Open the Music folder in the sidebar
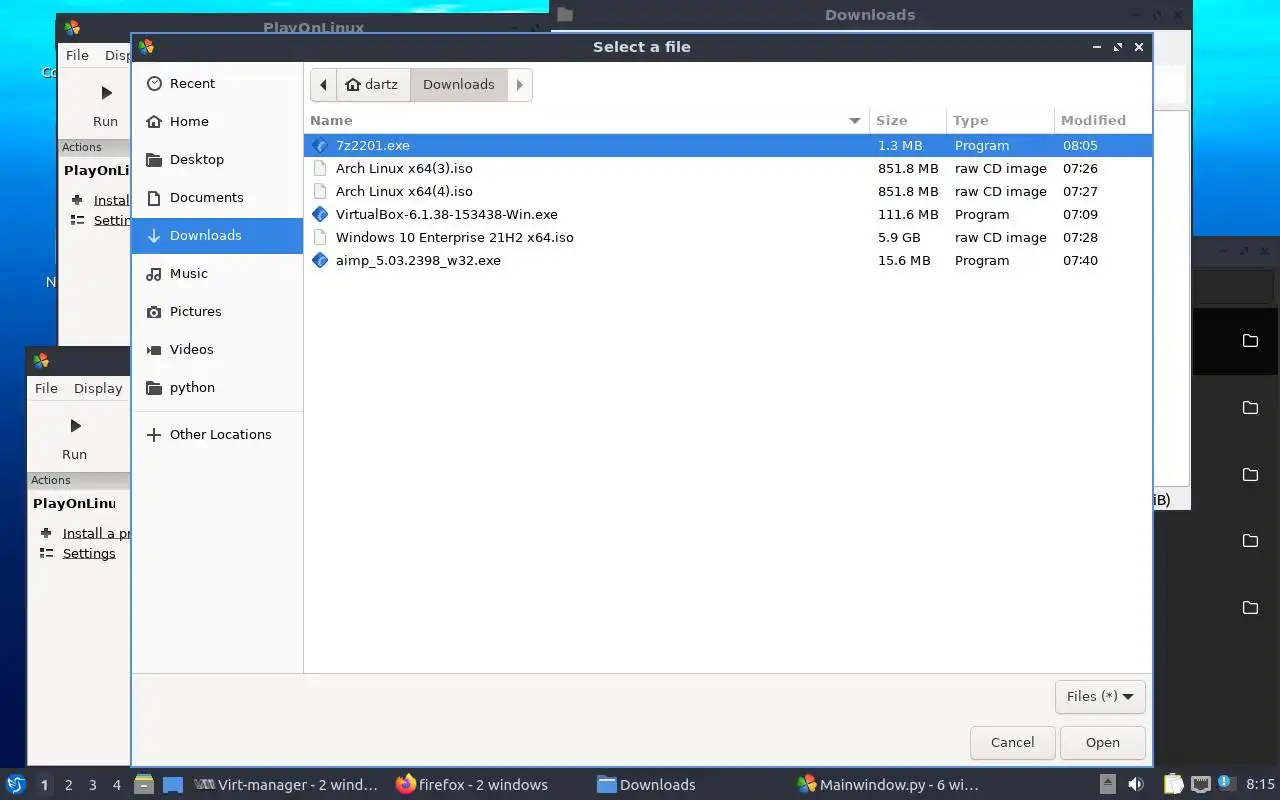 (x=217, y=274)
